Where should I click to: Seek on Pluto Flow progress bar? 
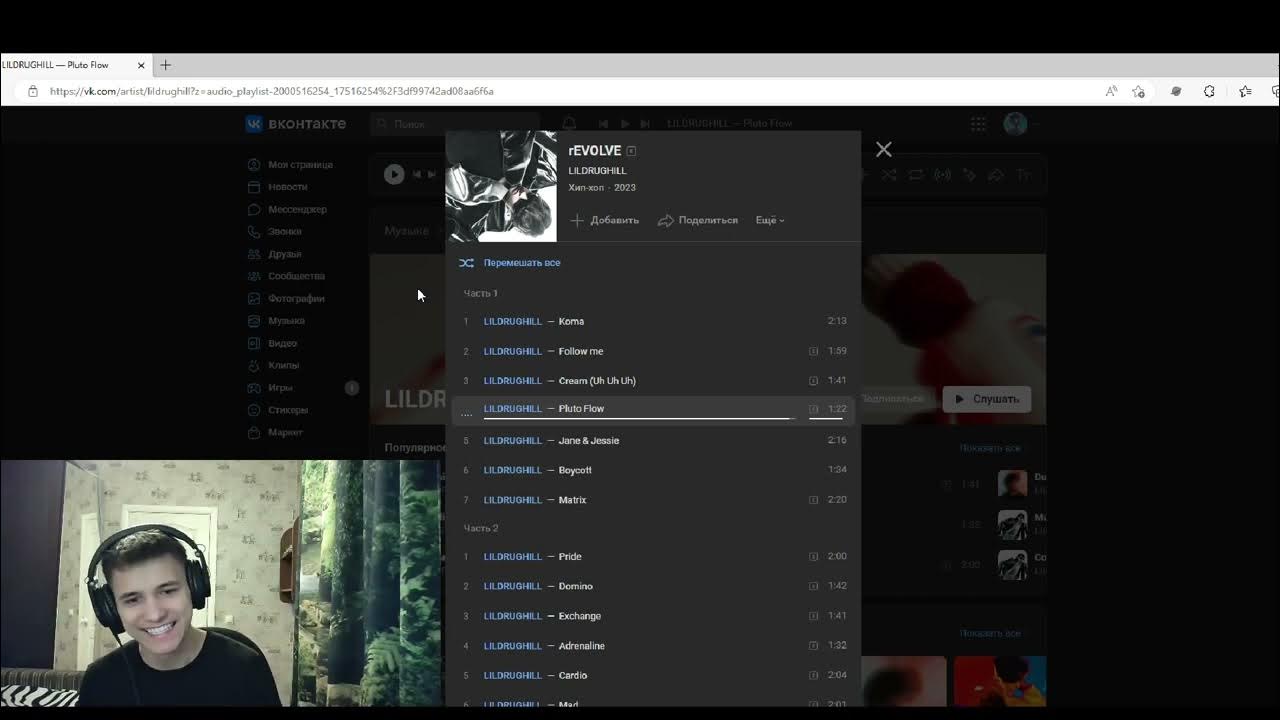coord(637,417)
